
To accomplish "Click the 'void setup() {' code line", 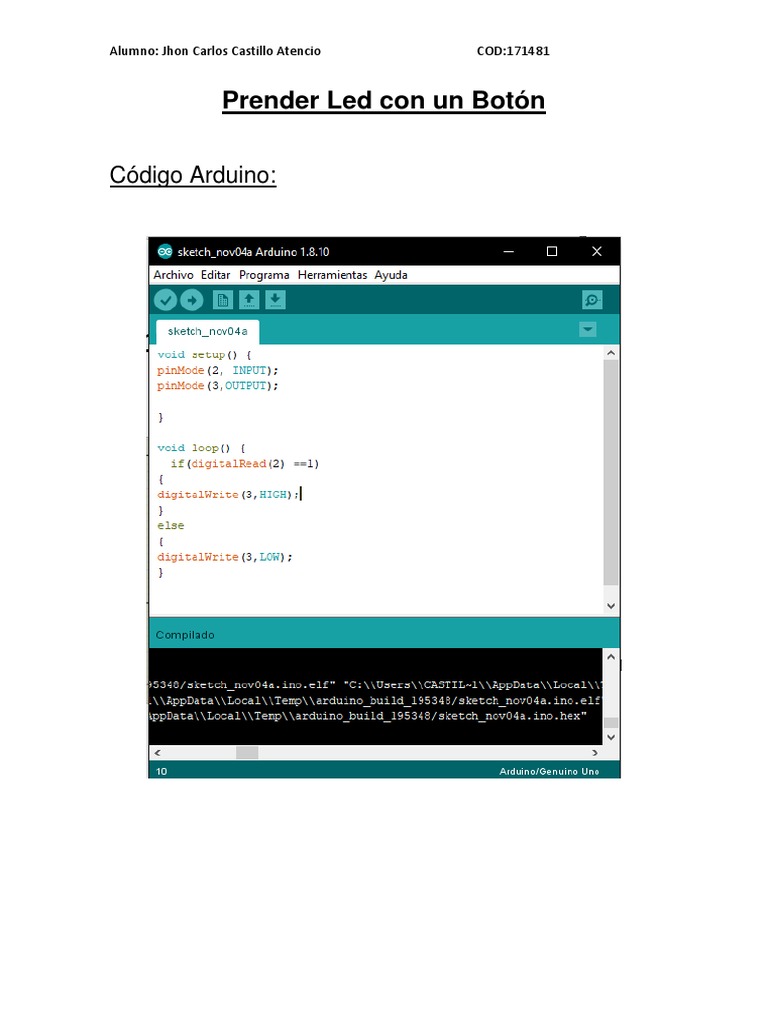I will (x=204, y=355).
